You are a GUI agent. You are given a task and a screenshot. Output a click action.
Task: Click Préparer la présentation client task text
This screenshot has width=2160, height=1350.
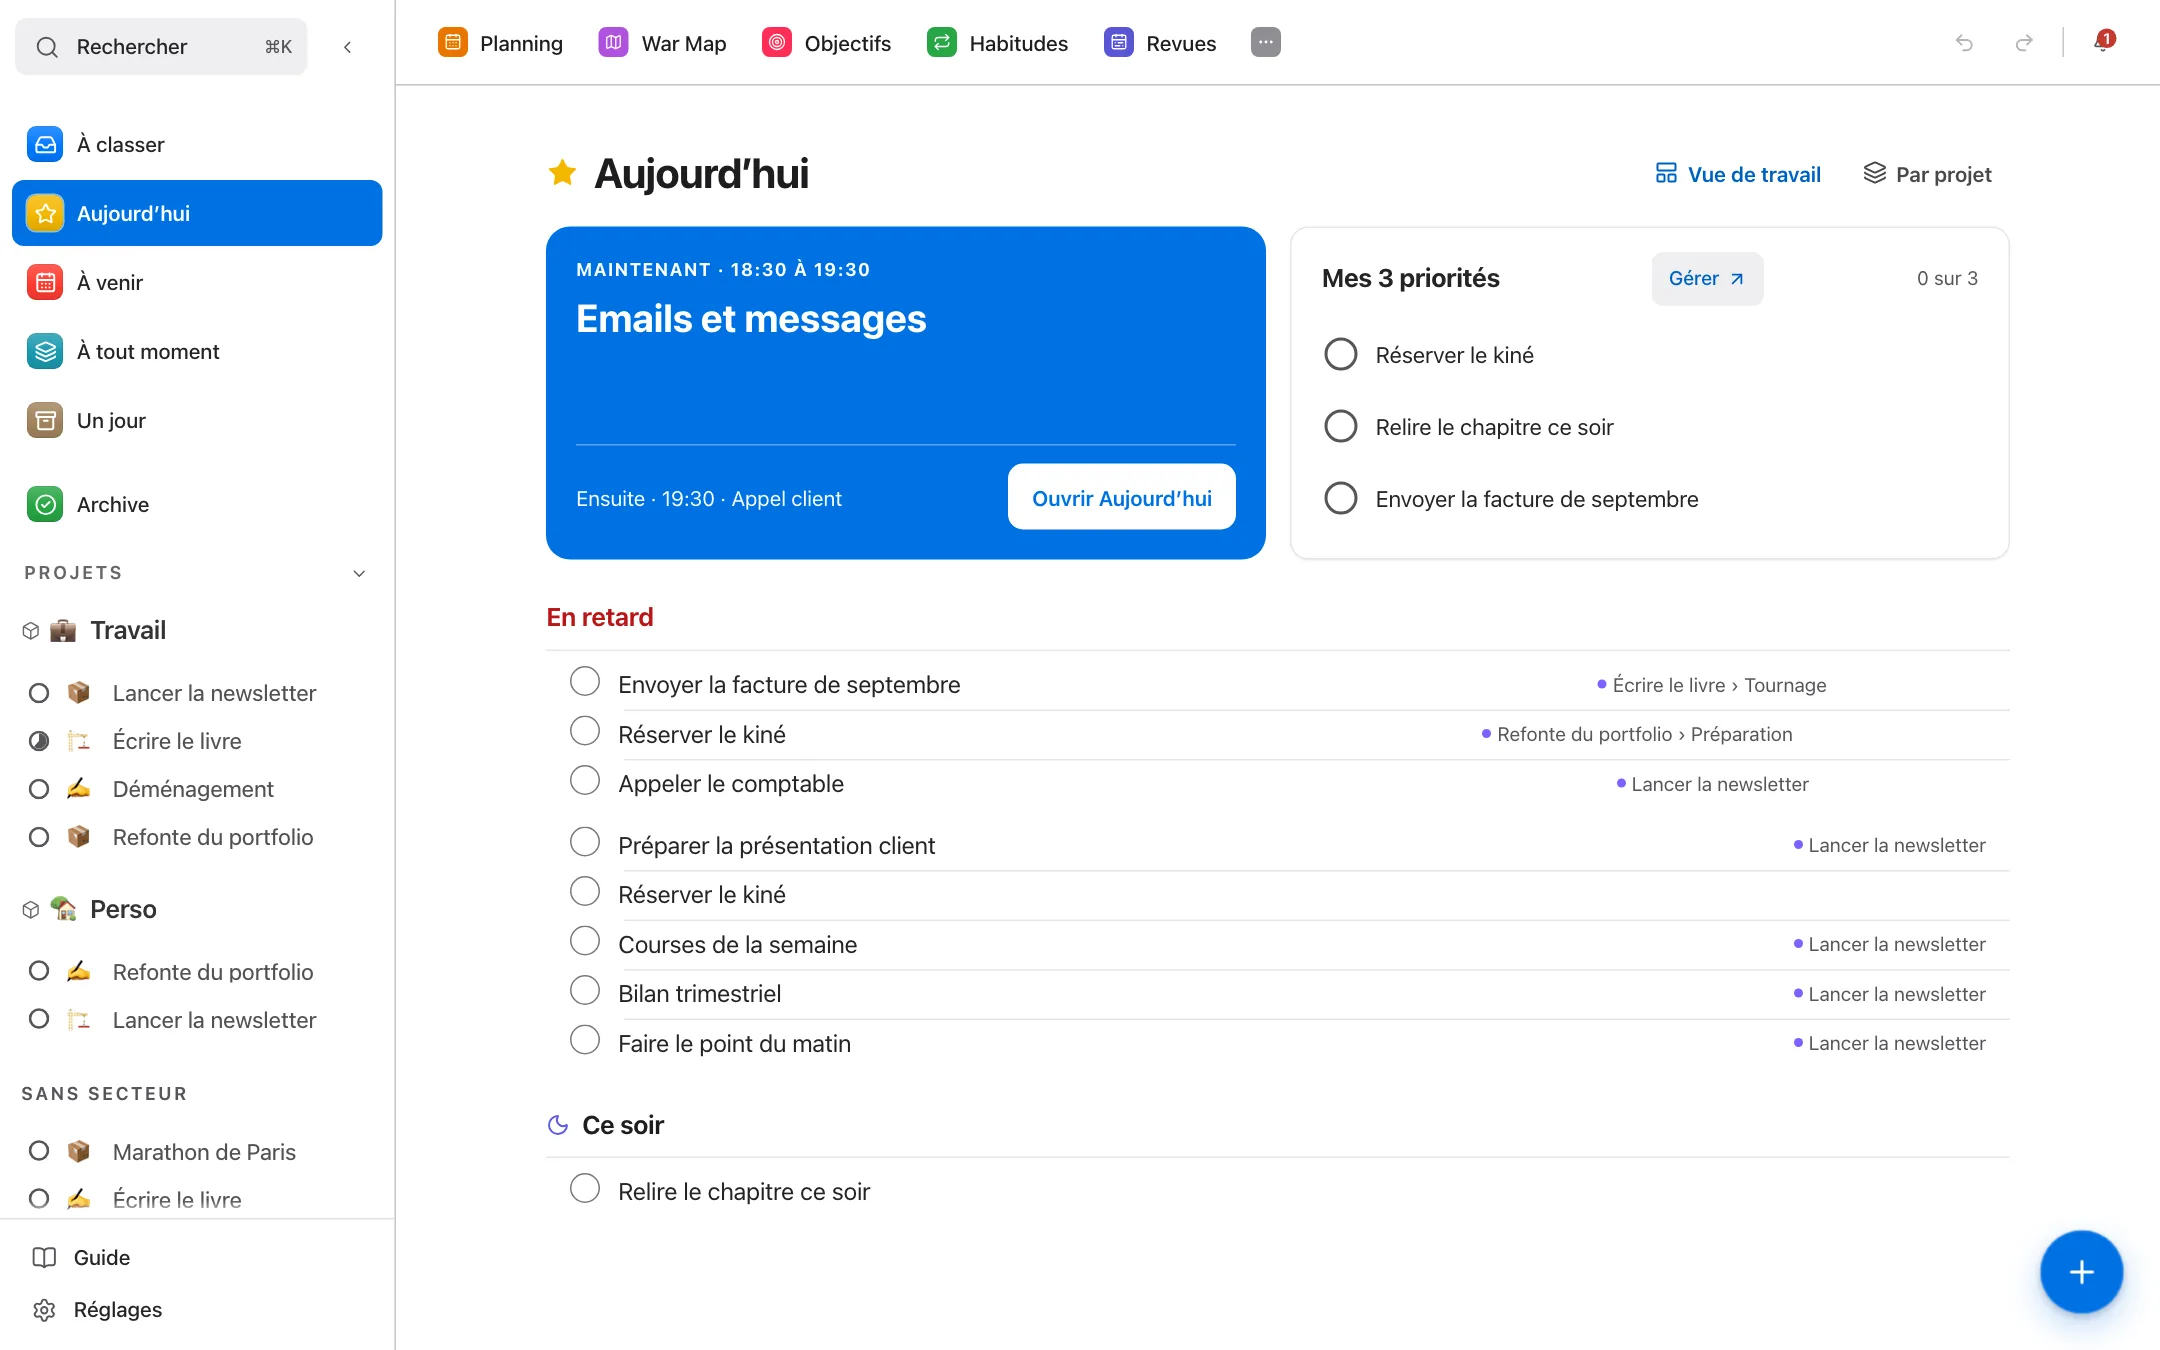[776, 846]
